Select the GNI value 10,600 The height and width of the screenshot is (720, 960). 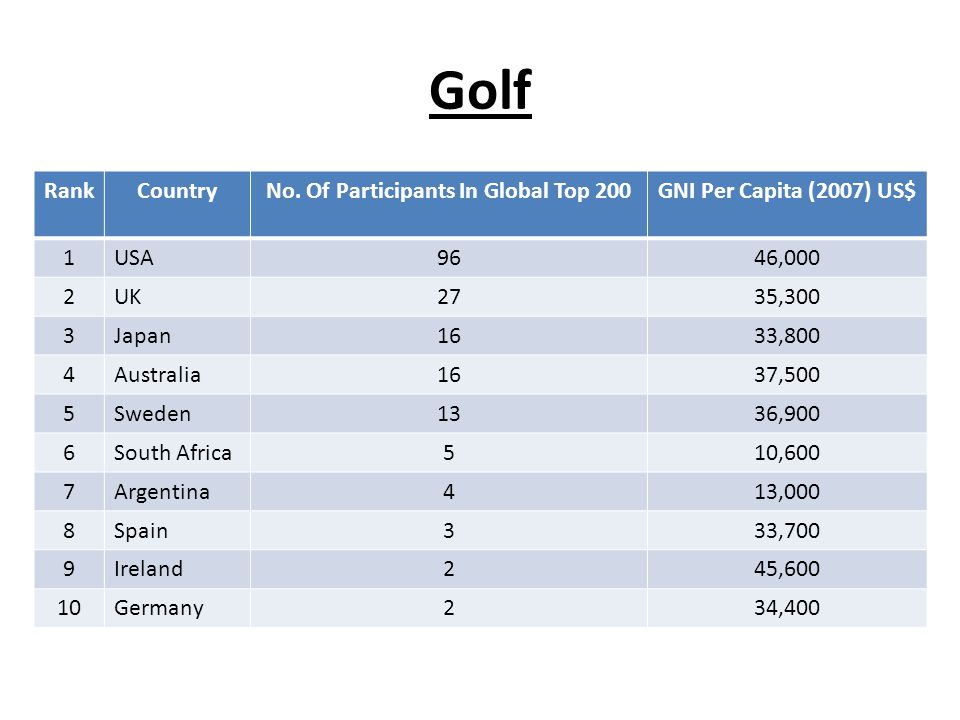pos(787,452)
